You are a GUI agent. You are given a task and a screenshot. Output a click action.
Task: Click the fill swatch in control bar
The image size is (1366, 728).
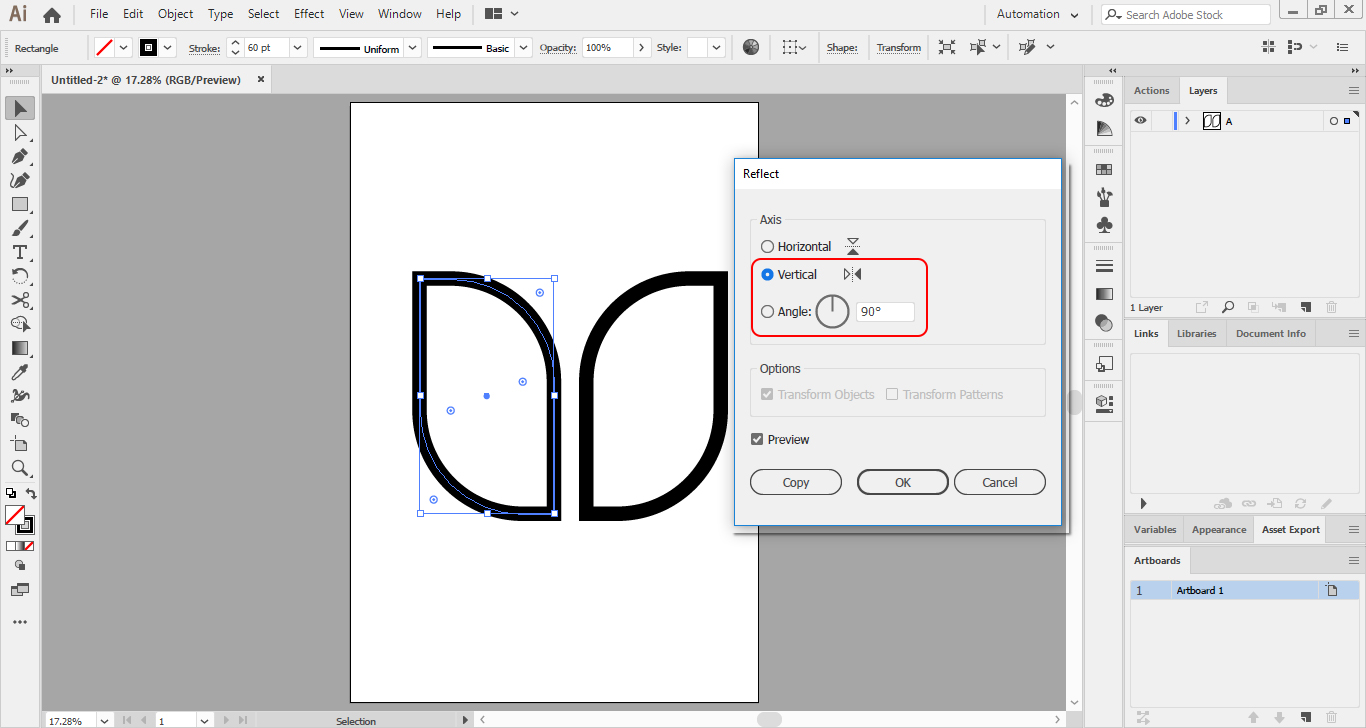pyautogui.click(x=104, y=47)
